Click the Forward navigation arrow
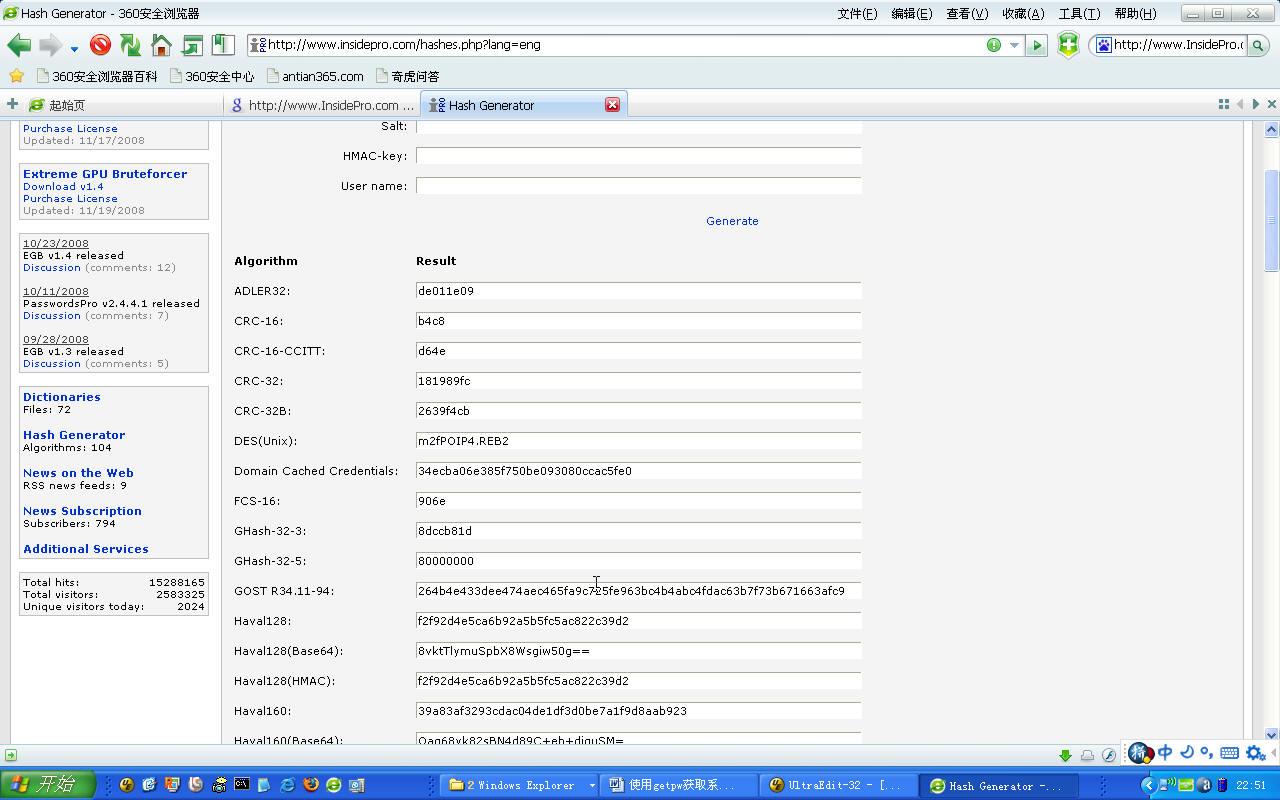Viewport: 1280px width, 800px height. (51, 45)
